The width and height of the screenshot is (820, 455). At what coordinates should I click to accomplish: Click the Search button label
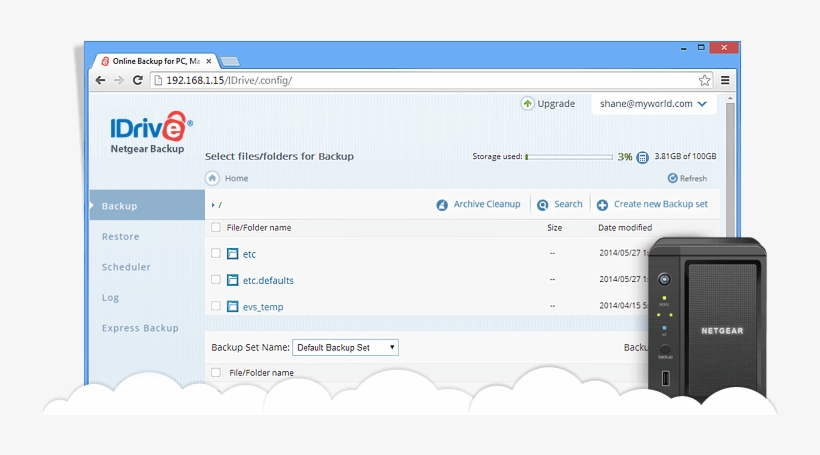568,204
